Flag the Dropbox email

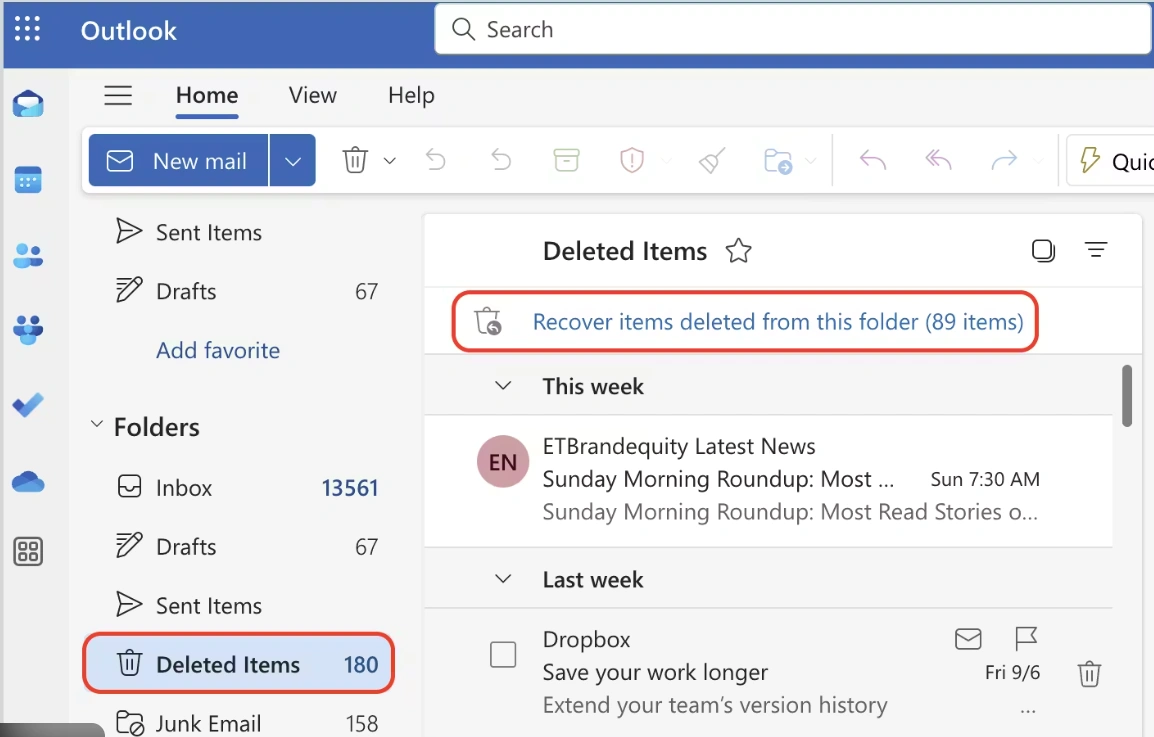click(x=1025, y=638)
